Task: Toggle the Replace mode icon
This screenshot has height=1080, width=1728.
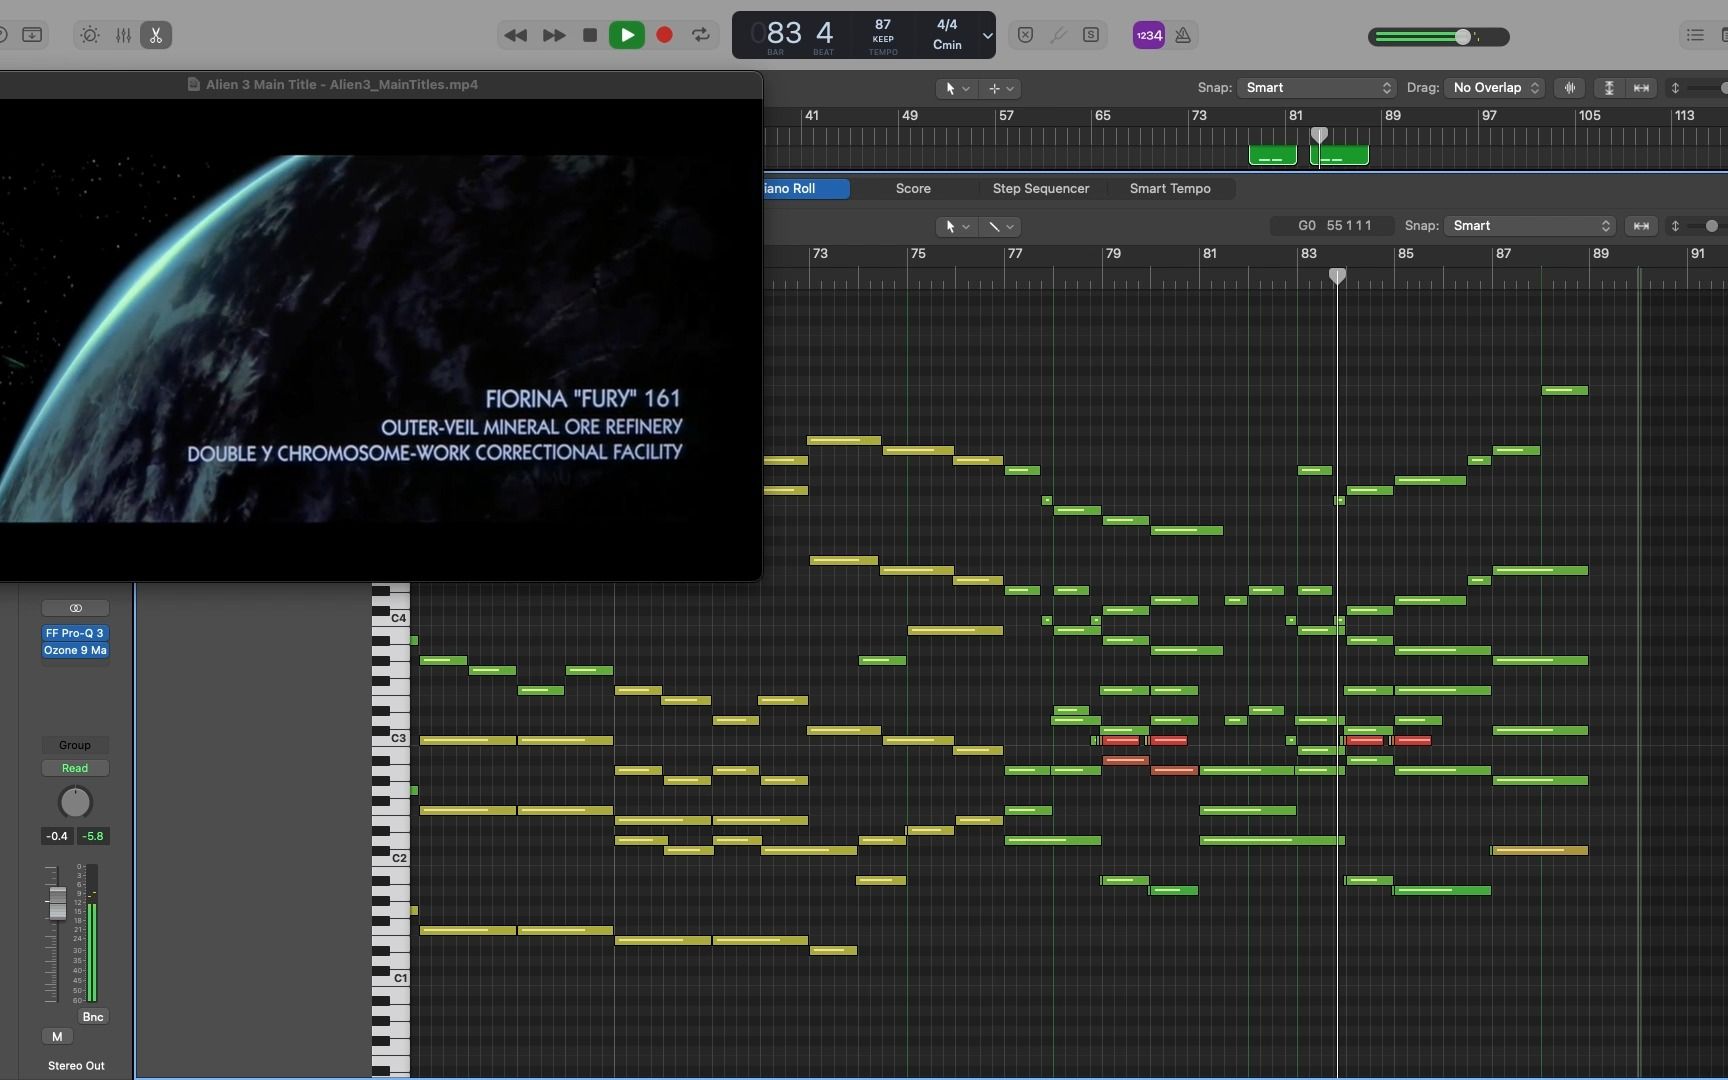Action: click(1025, 35)
